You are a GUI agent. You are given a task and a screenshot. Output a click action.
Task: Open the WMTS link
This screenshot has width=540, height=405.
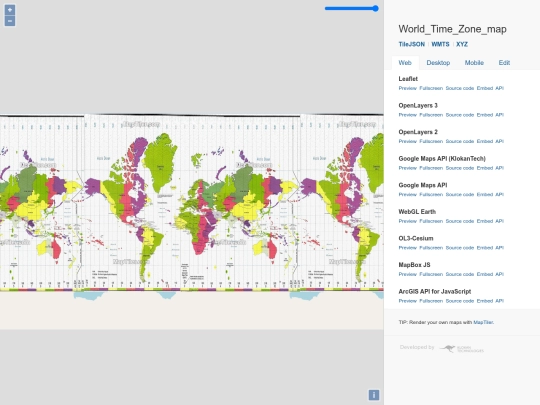[x=440, y=44]
